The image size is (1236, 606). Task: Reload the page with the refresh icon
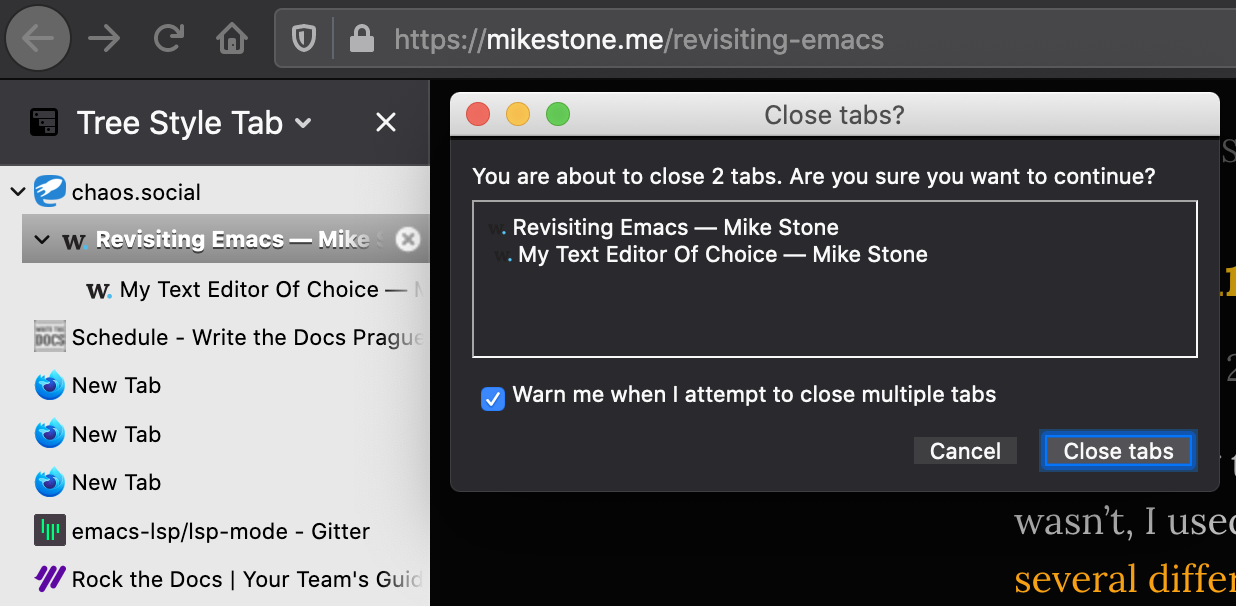click(168, 39)
